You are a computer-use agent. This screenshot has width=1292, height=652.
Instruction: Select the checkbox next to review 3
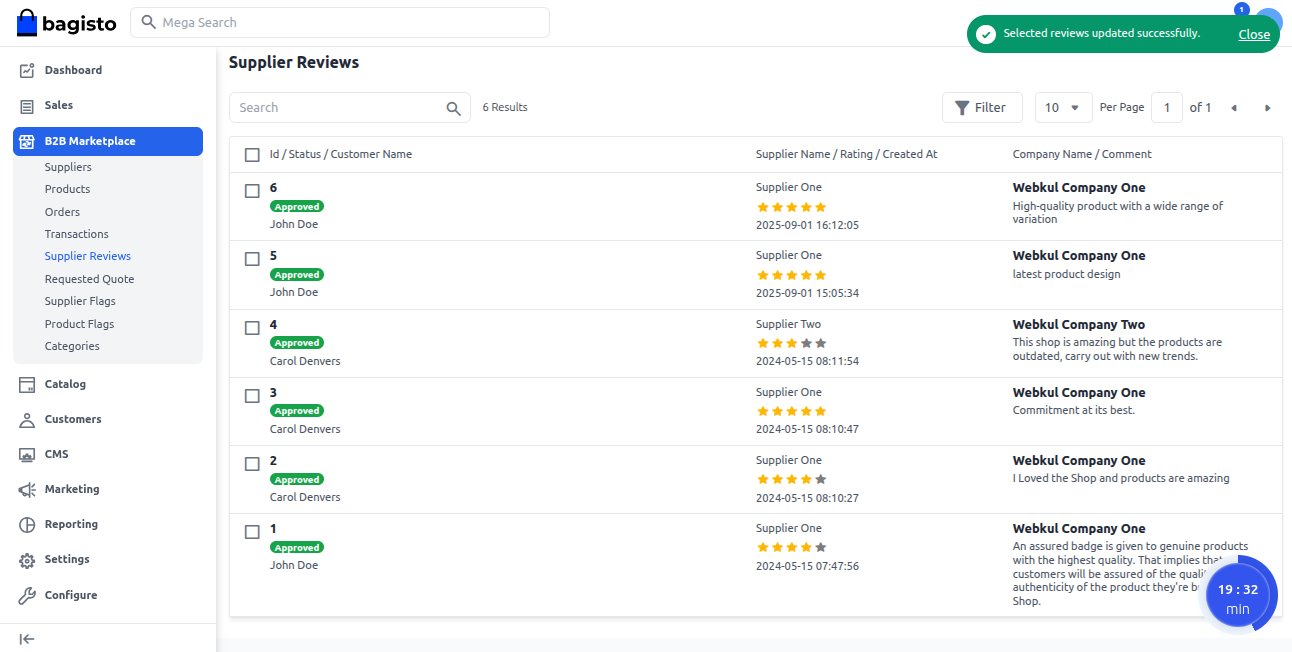coord(252,395)
